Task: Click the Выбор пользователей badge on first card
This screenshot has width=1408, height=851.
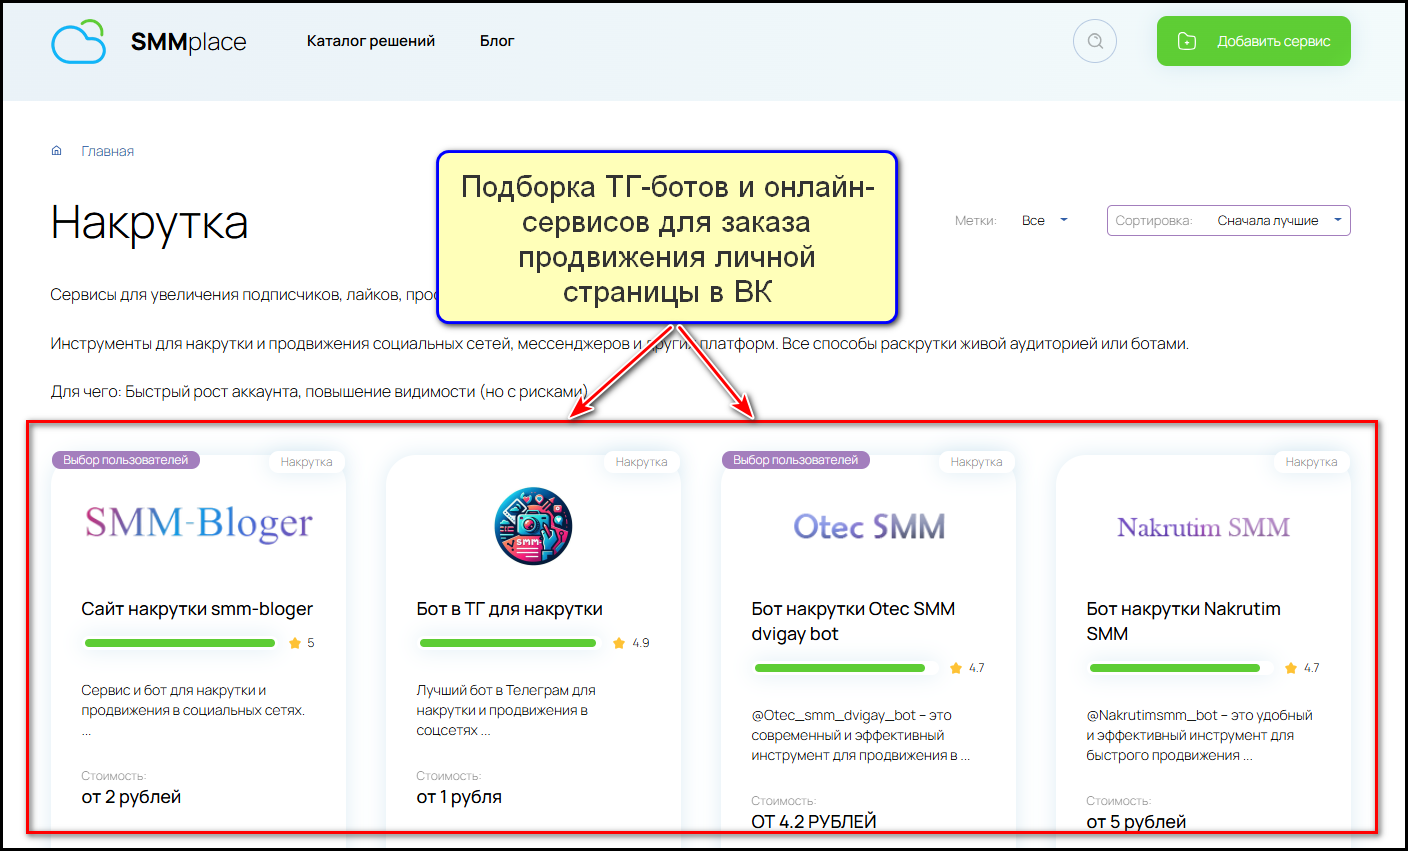Action: (x=126, y=460)
